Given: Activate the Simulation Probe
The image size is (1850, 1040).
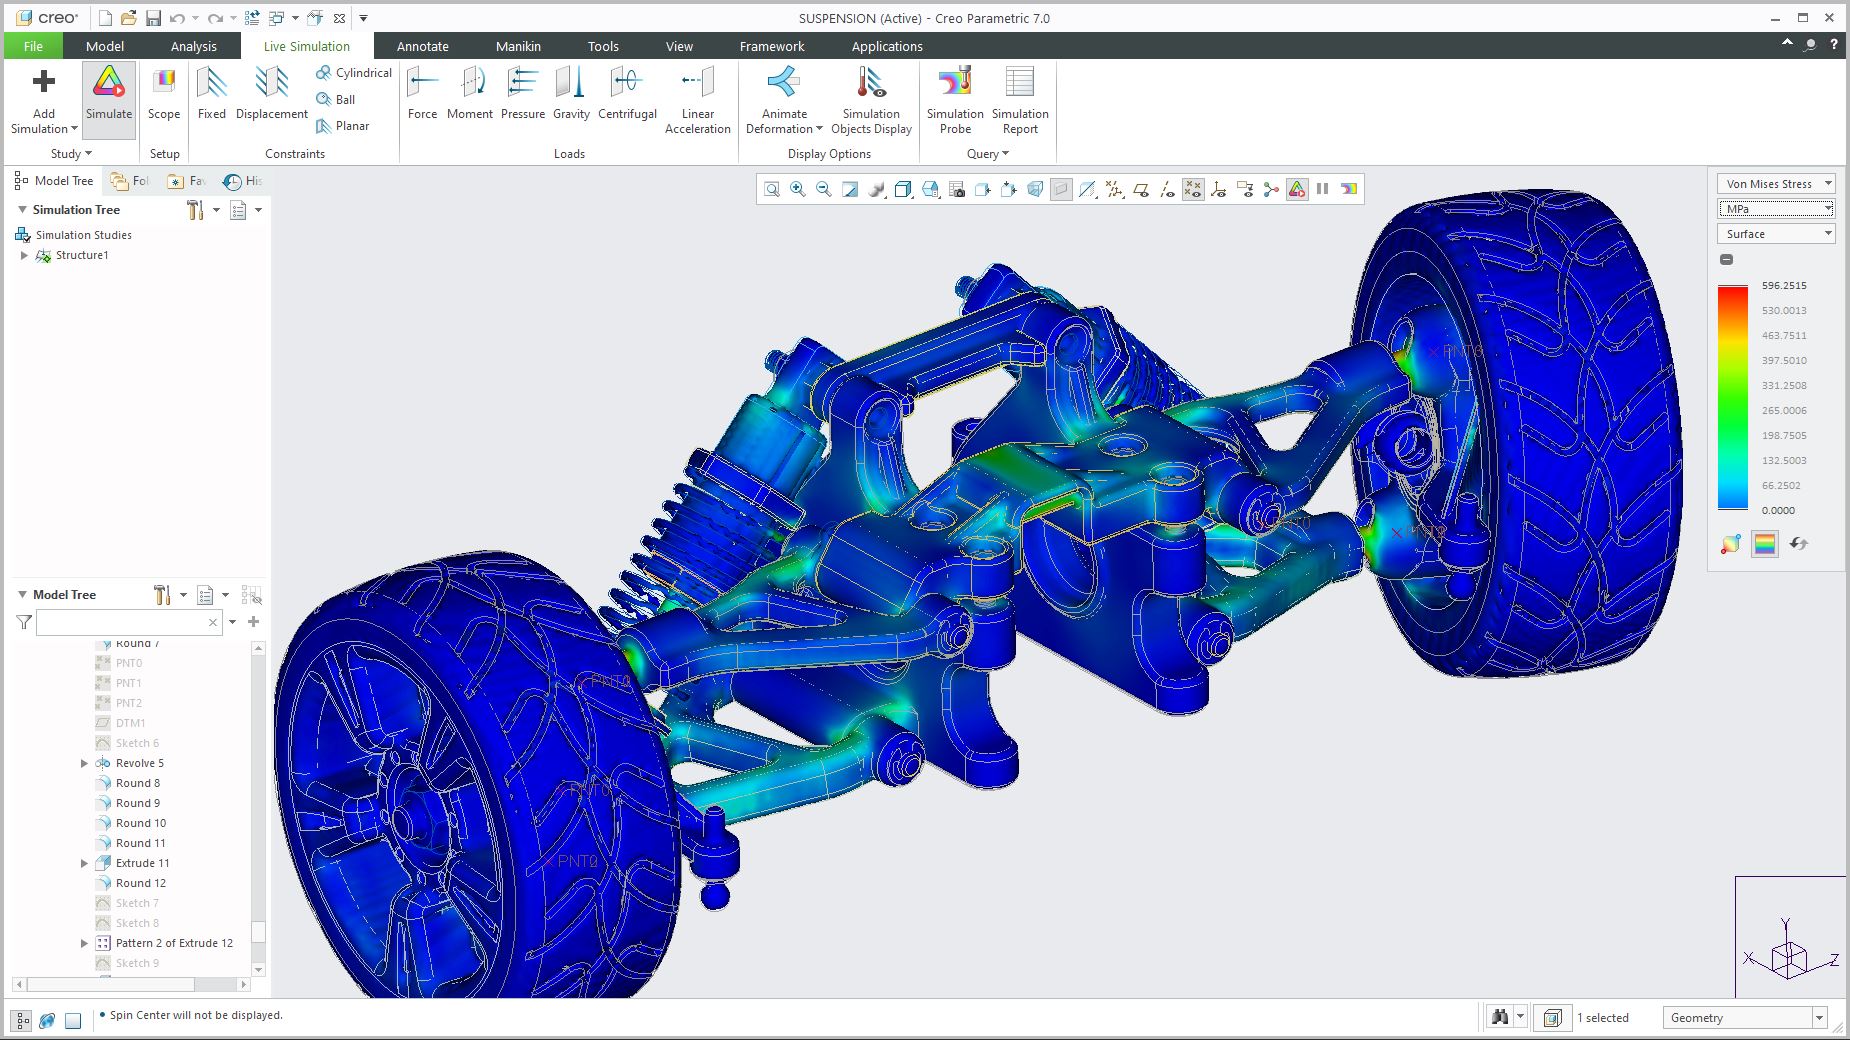Looking at the screenshot, I should click(956, 100).
